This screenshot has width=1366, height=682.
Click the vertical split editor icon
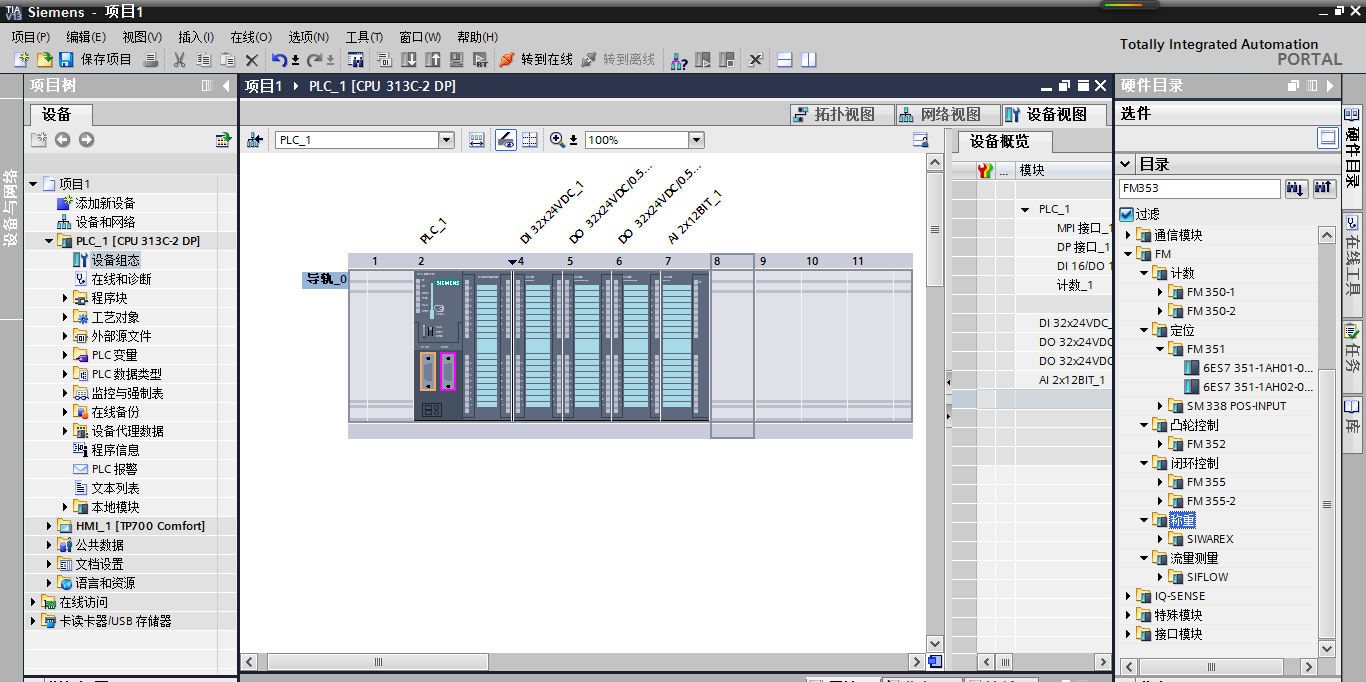(808, 60)
